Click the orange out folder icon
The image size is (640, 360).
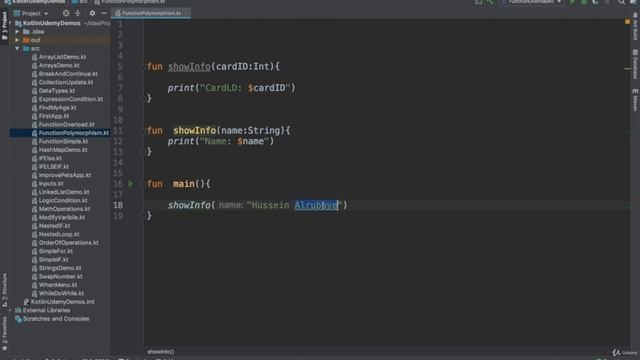coord(26,40)
